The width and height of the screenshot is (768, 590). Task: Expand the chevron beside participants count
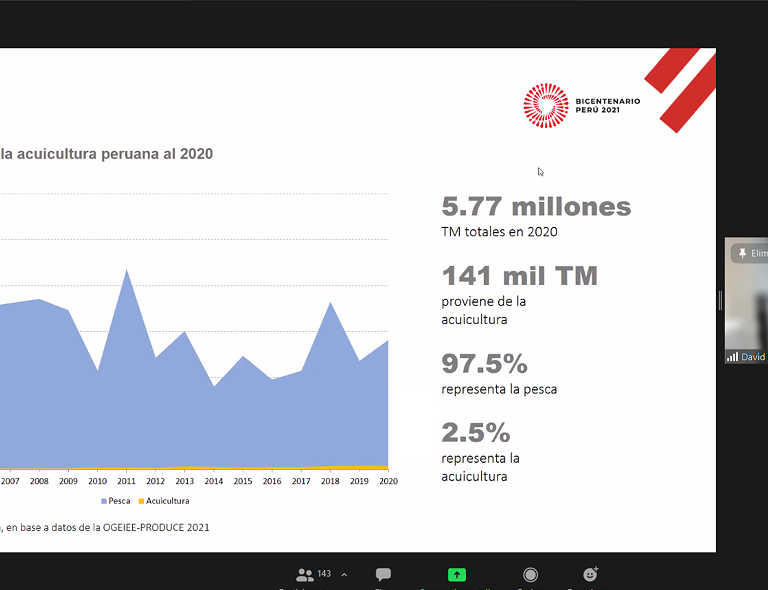tap(344, 575)
